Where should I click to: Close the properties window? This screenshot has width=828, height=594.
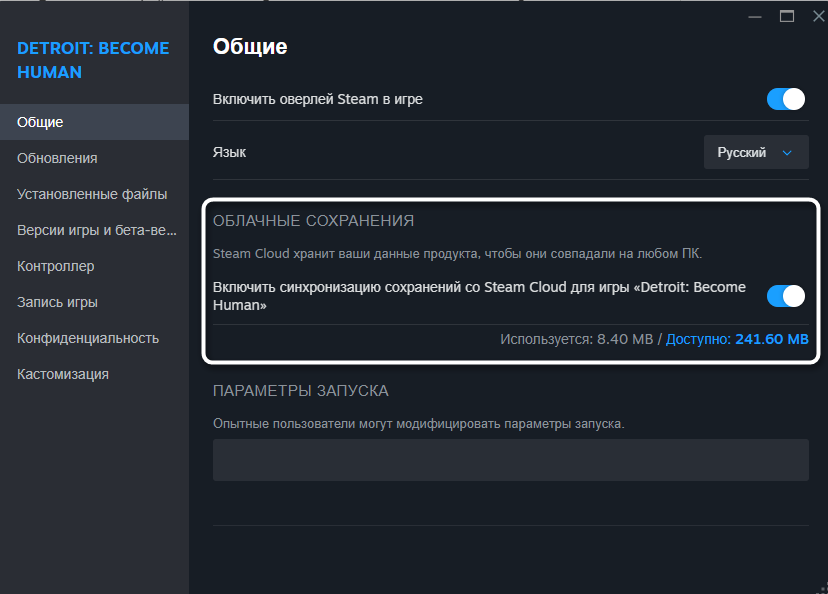click(818, 16)
